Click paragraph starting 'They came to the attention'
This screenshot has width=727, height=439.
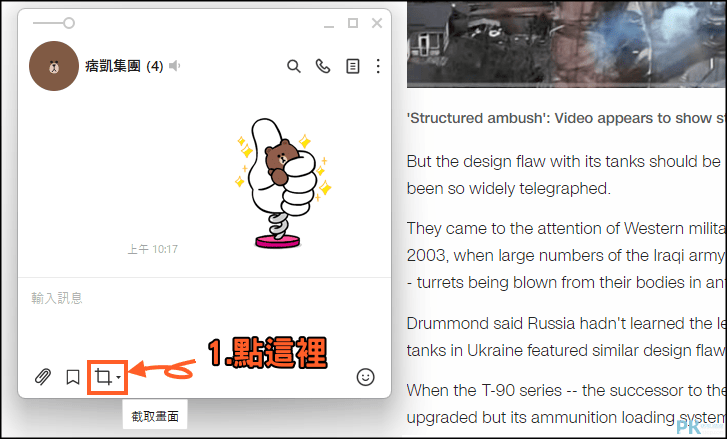(x=567, y=255)
